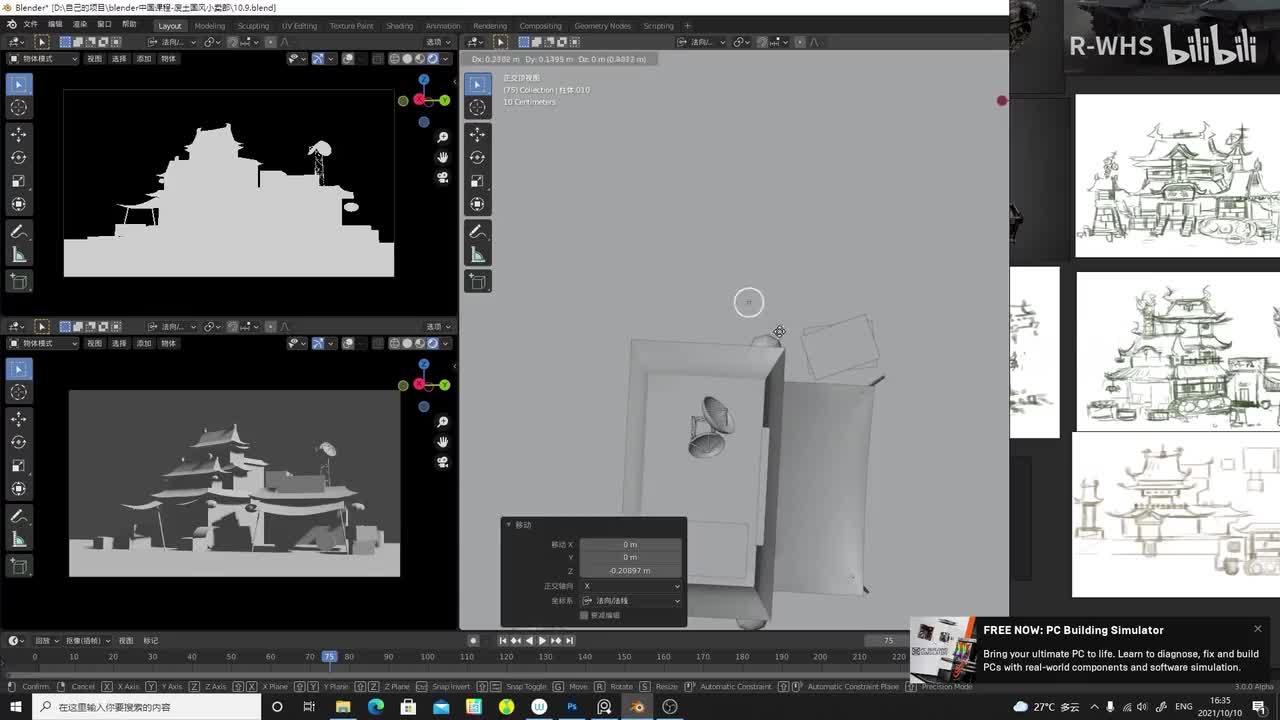Toggle the proportional editing checkbox in Move panel

pos(584,615)
